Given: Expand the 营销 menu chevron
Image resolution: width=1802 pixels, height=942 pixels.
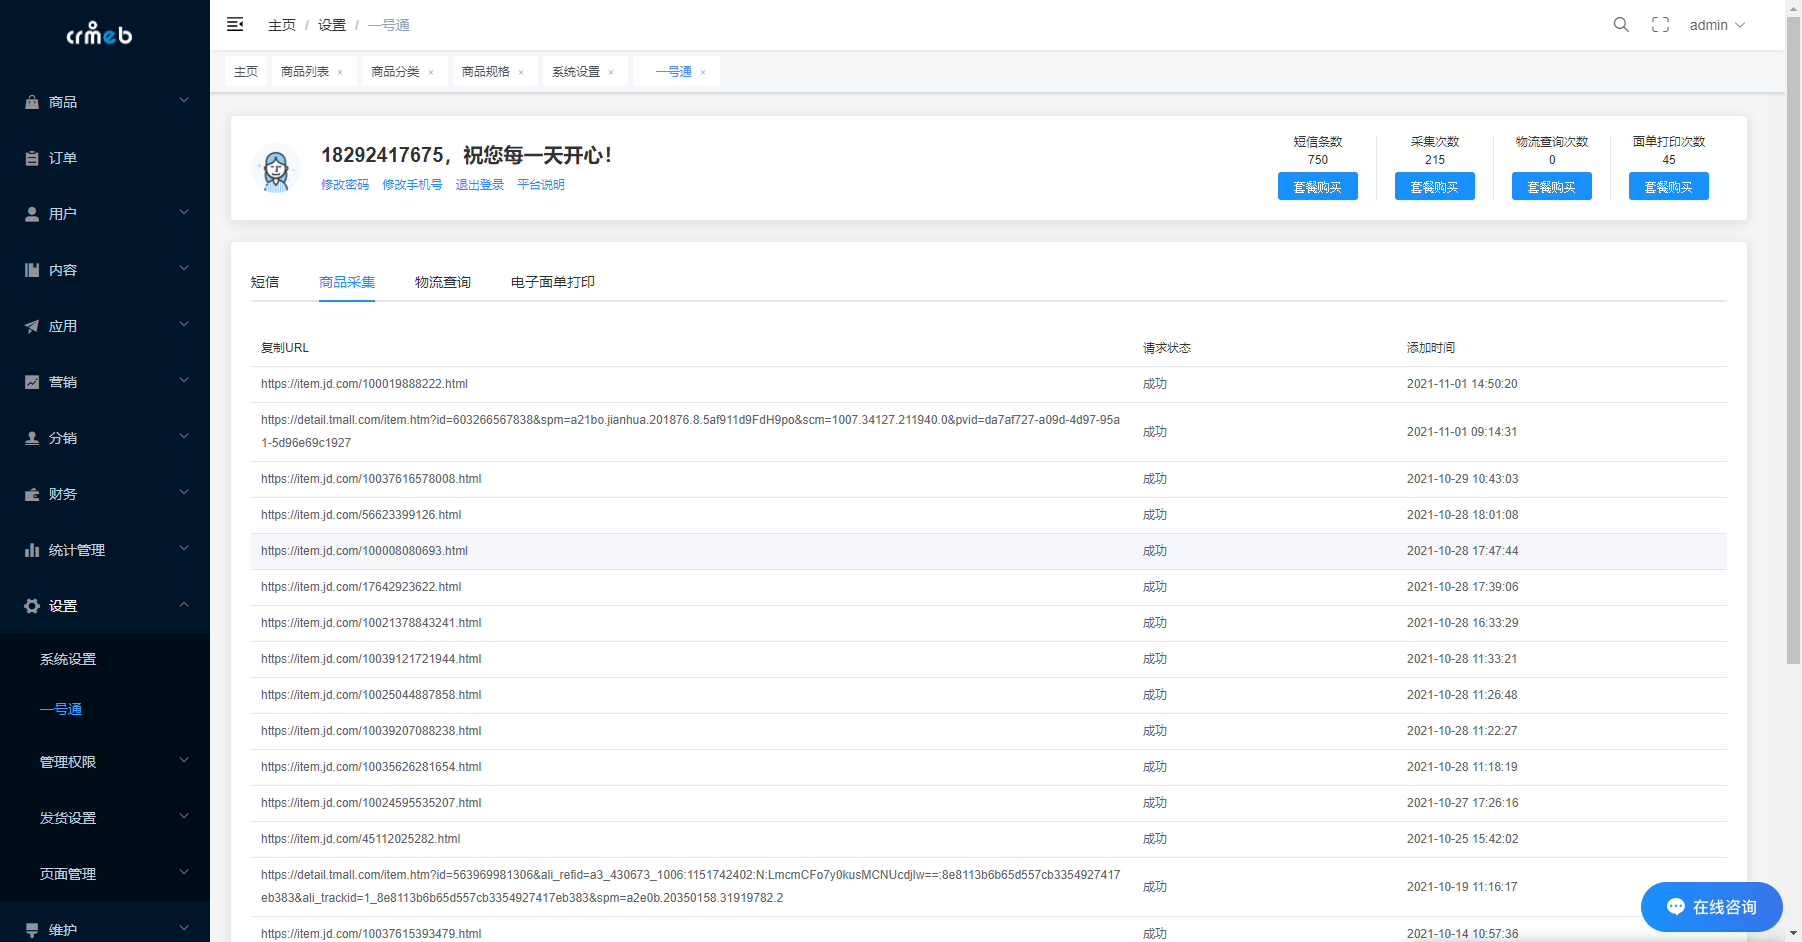Looking at the screenshot, I should click(184, 380).
